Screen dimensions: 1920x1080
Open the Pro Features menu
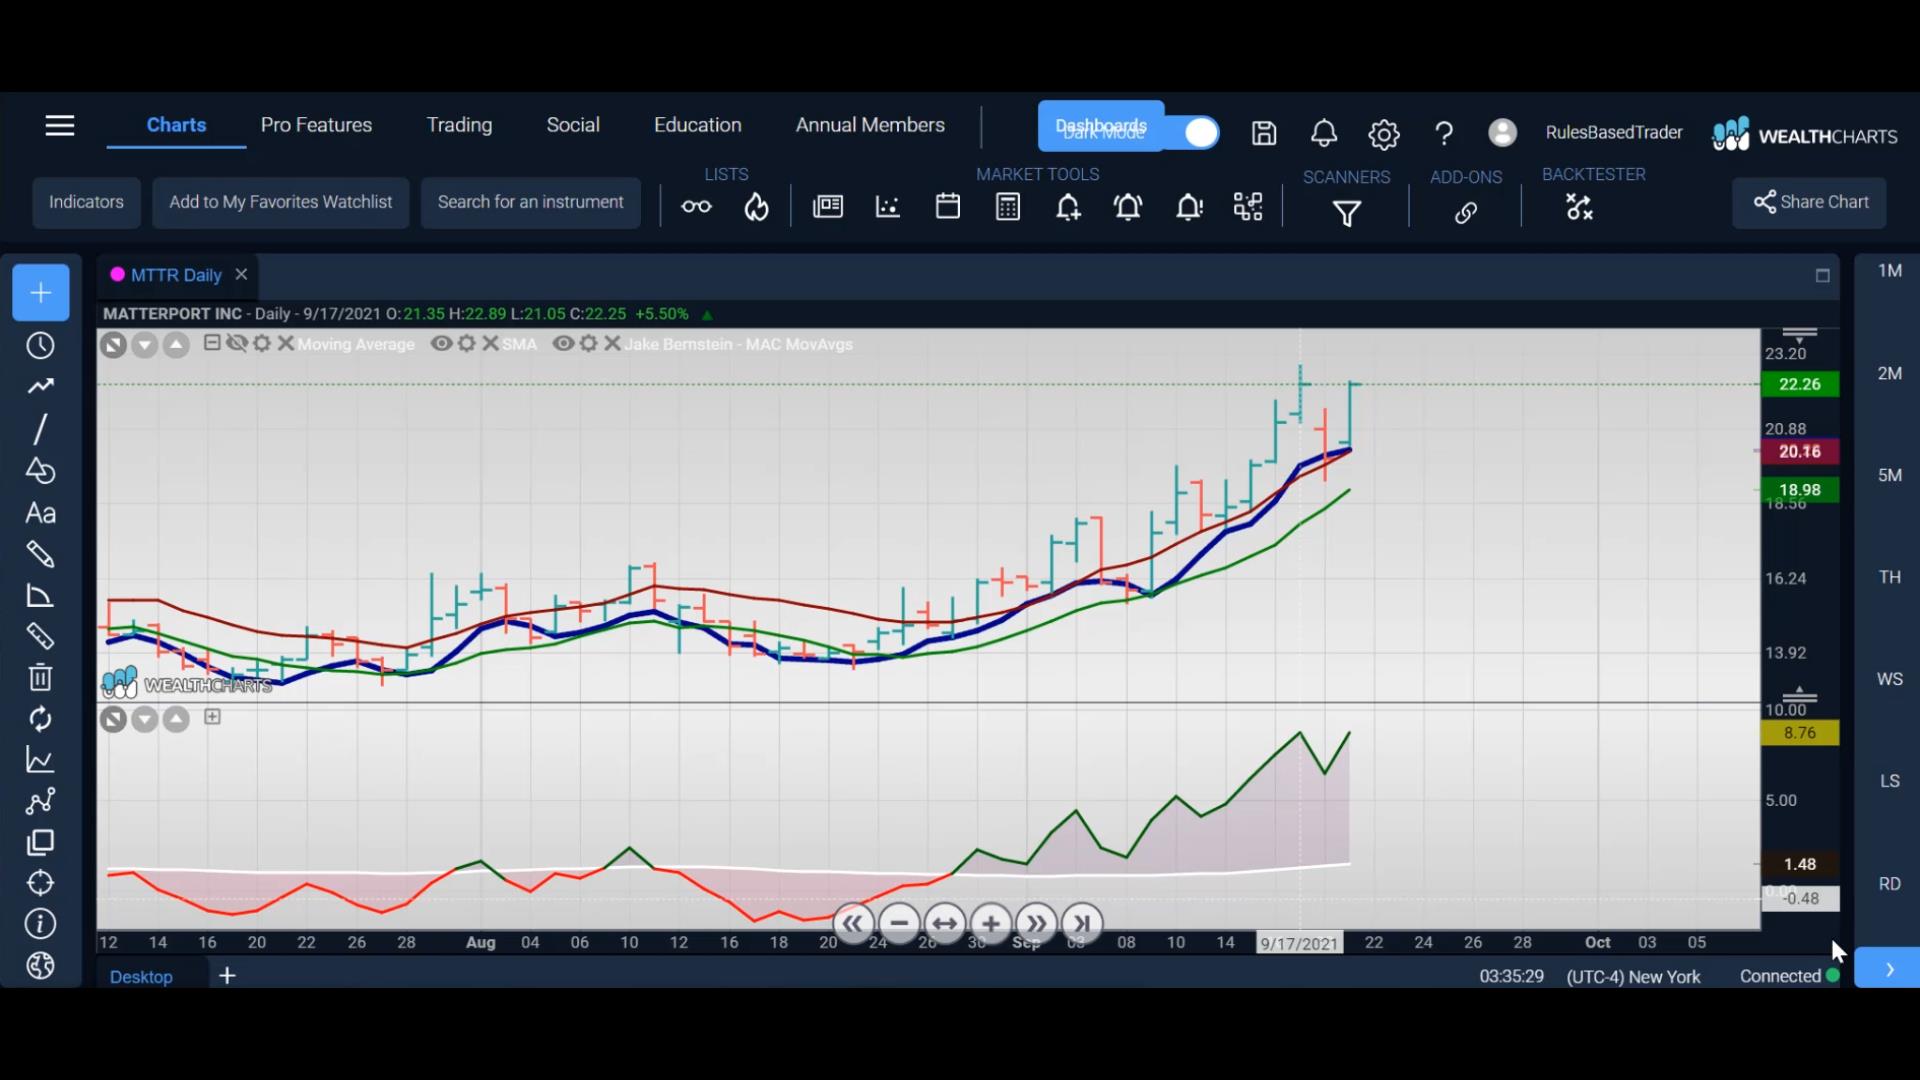[x=316, y=125]
